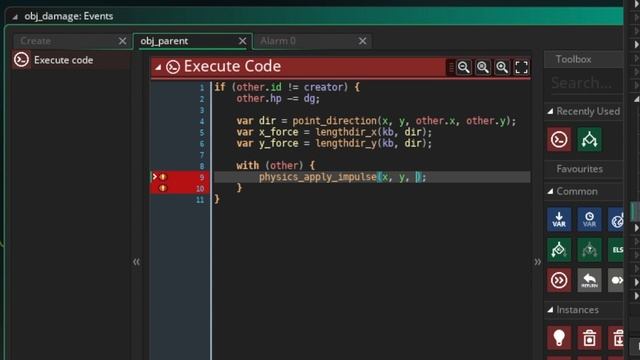Toggle fullscreen for Execute Code editor
640x360 pixels.
tap(521, 67)
